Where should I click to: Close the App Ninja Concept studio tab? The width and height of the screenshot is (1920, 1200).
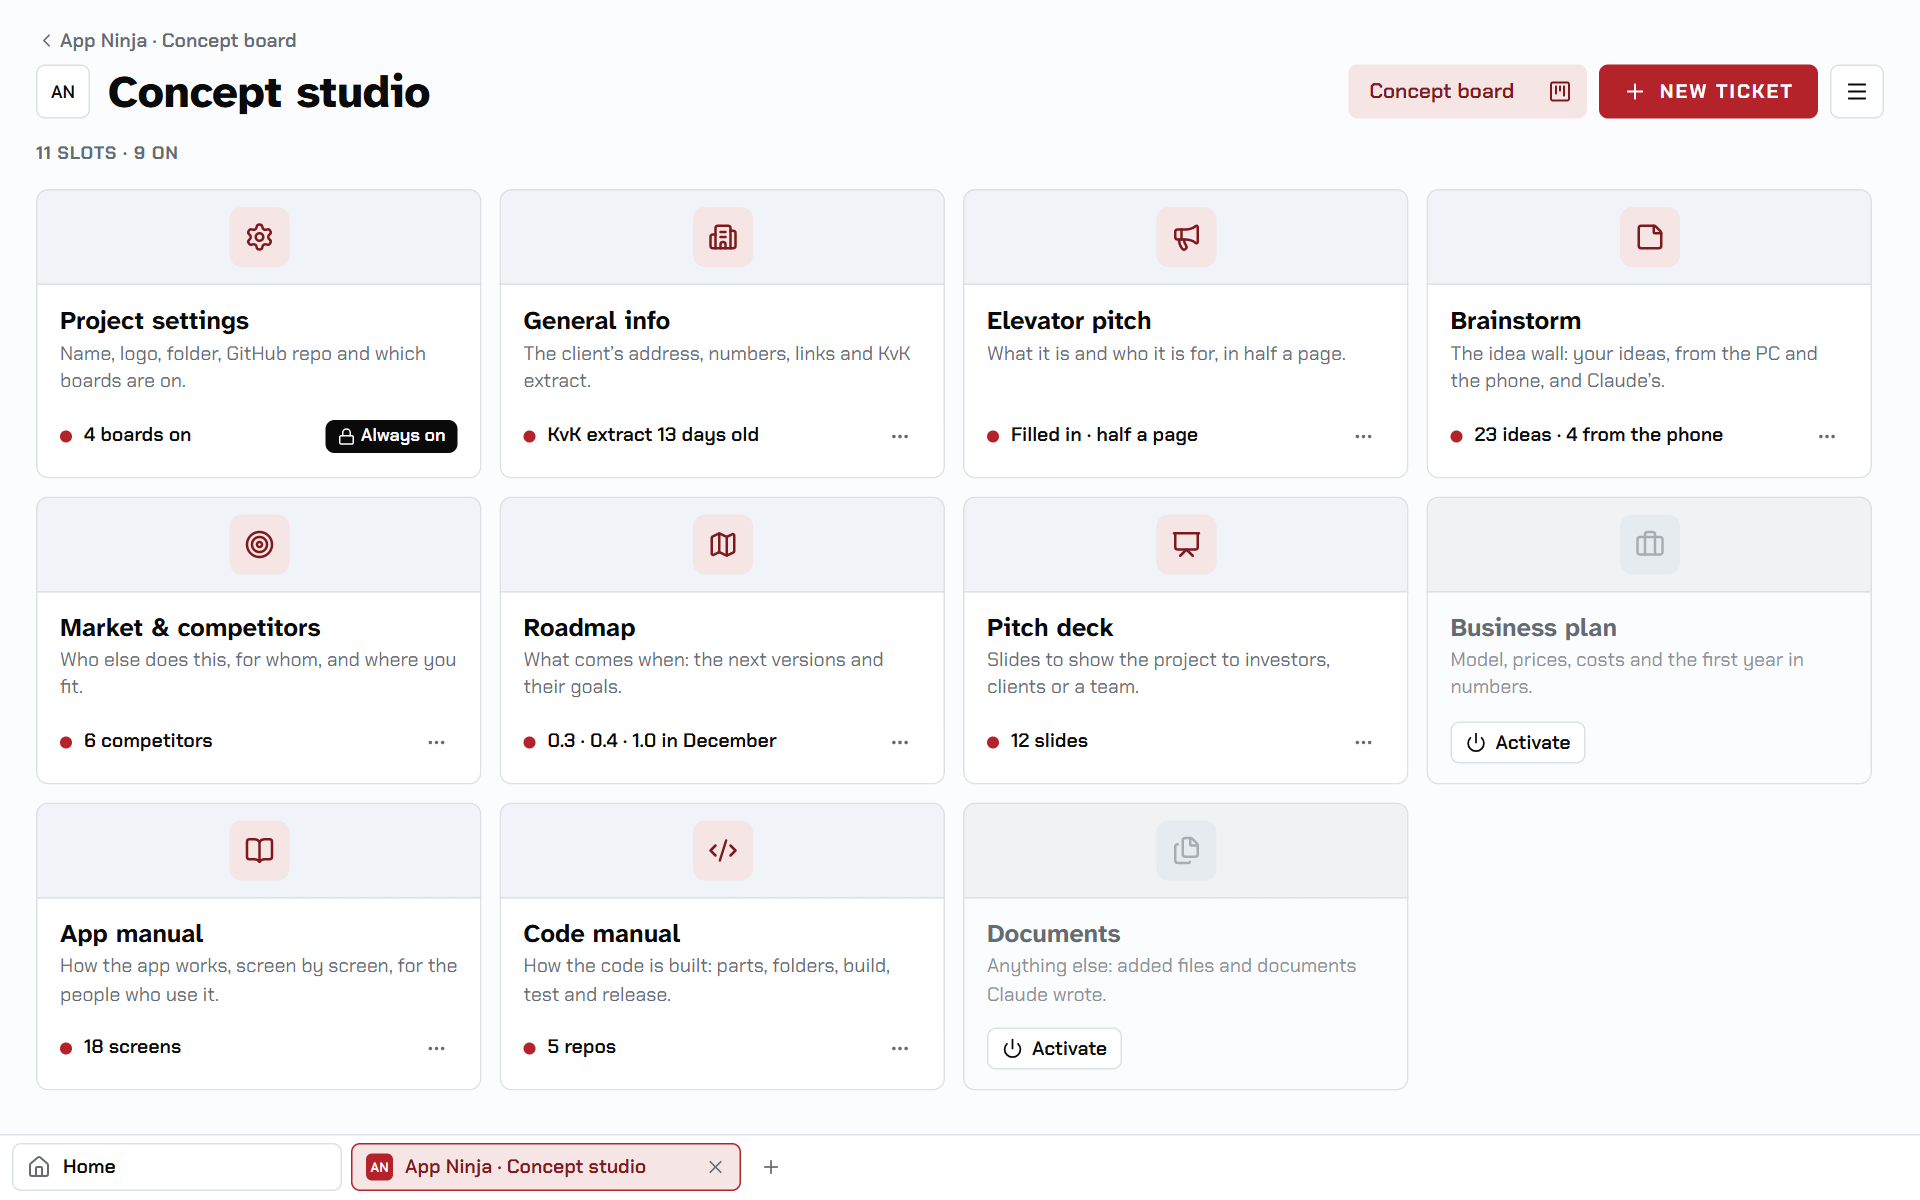click(715, 1167)
